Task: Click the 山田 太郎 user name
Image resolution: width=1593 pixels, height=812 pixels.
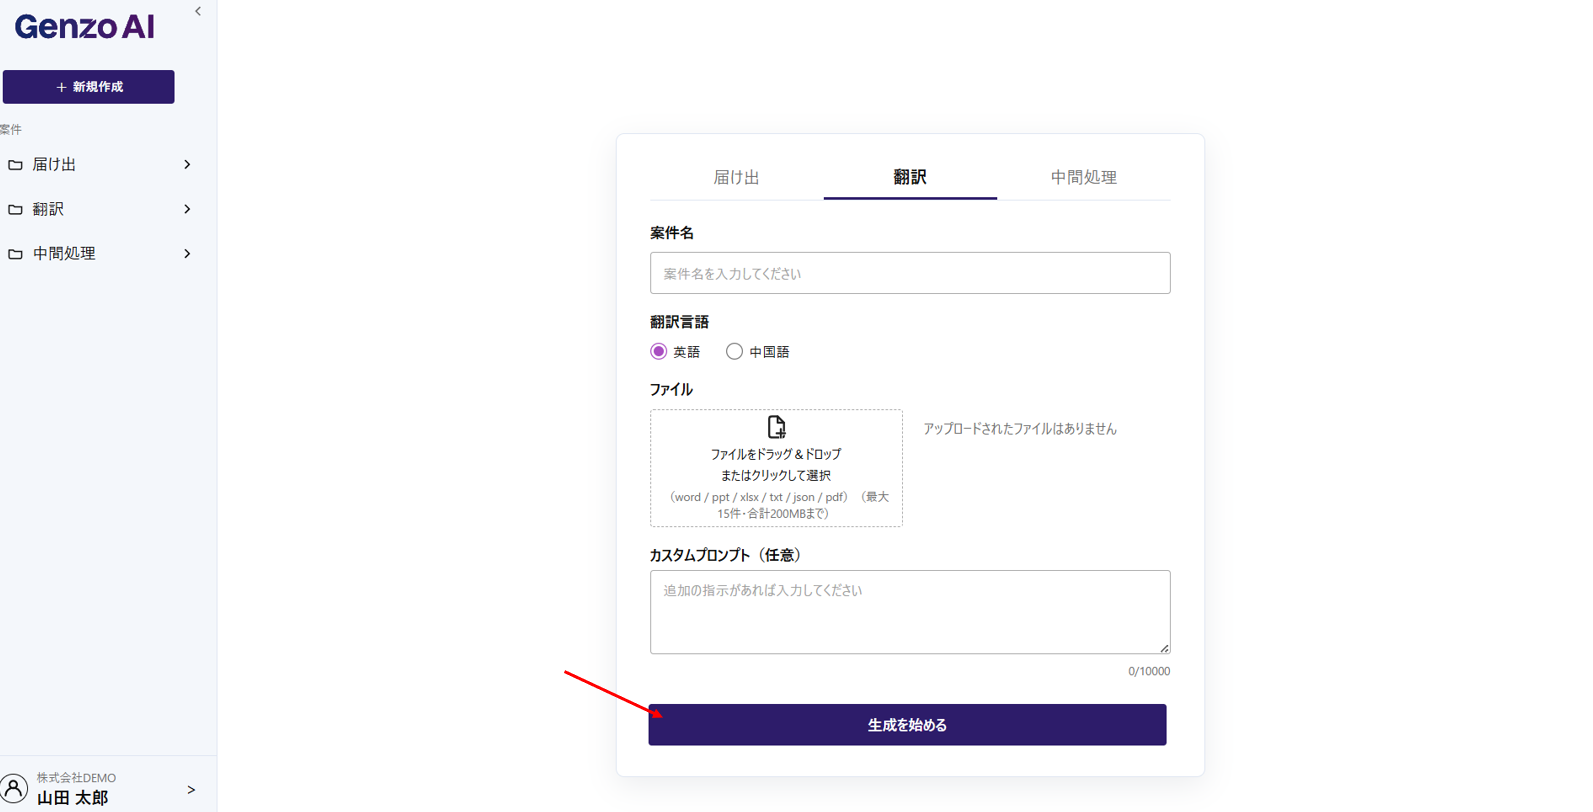Action: click(72, 798)
